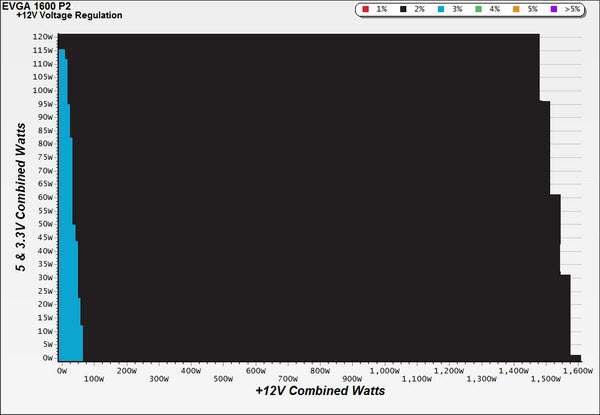This screenshot has width=600, height=415.
Task: Click the '700w' x-axis tick label
Action: 288,379
